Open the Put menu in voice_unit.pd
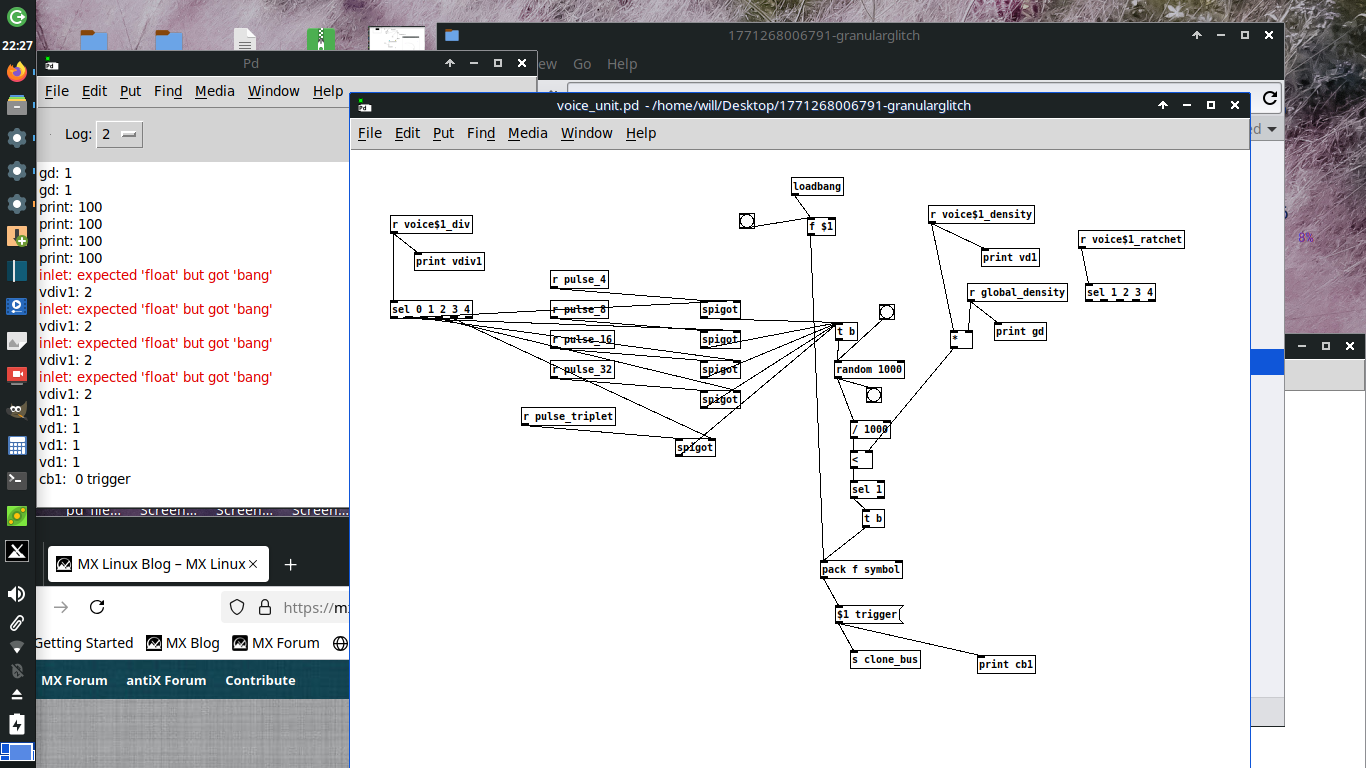The height and width of the screenshot is (768, 1366). [443, 133]
